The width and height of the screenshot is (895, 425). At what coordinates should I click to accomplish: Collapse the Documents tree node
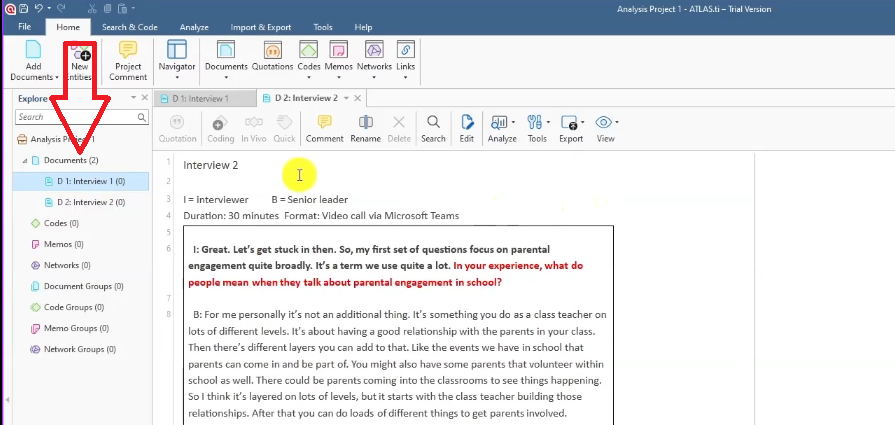tap(25, 160)
